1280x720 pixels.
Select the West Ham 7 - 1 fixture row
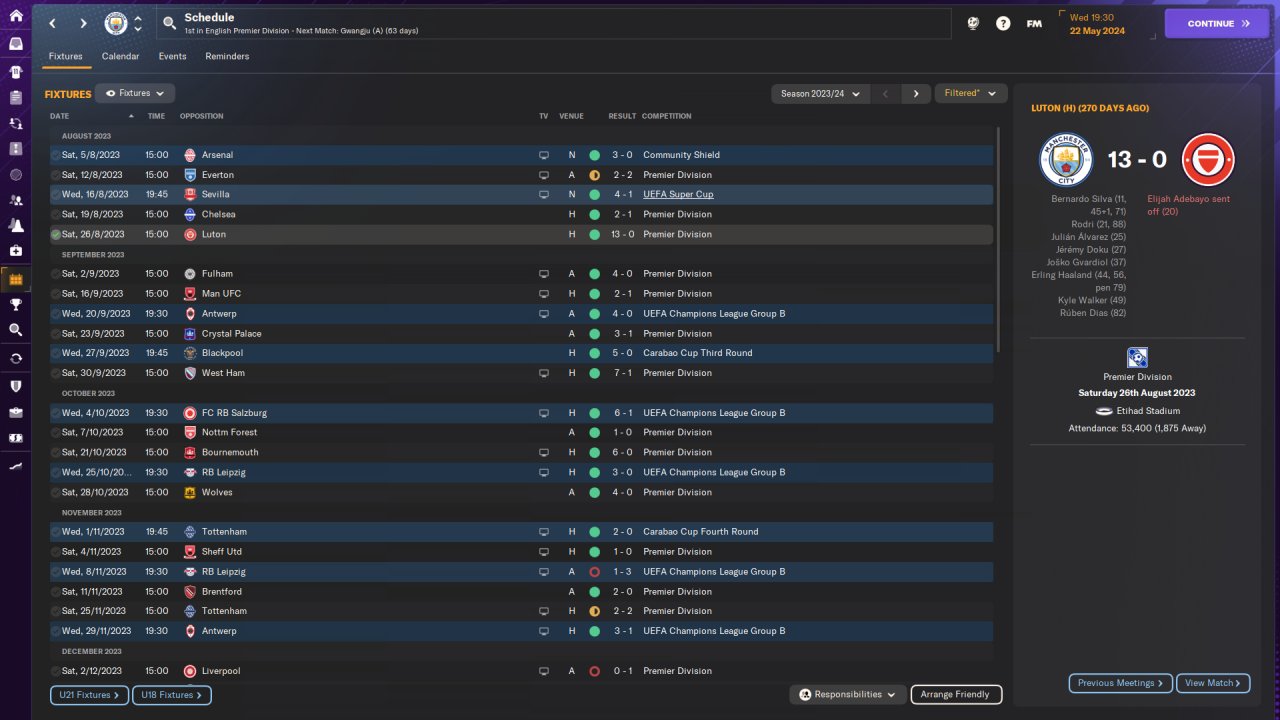click(x=521, y=373)
